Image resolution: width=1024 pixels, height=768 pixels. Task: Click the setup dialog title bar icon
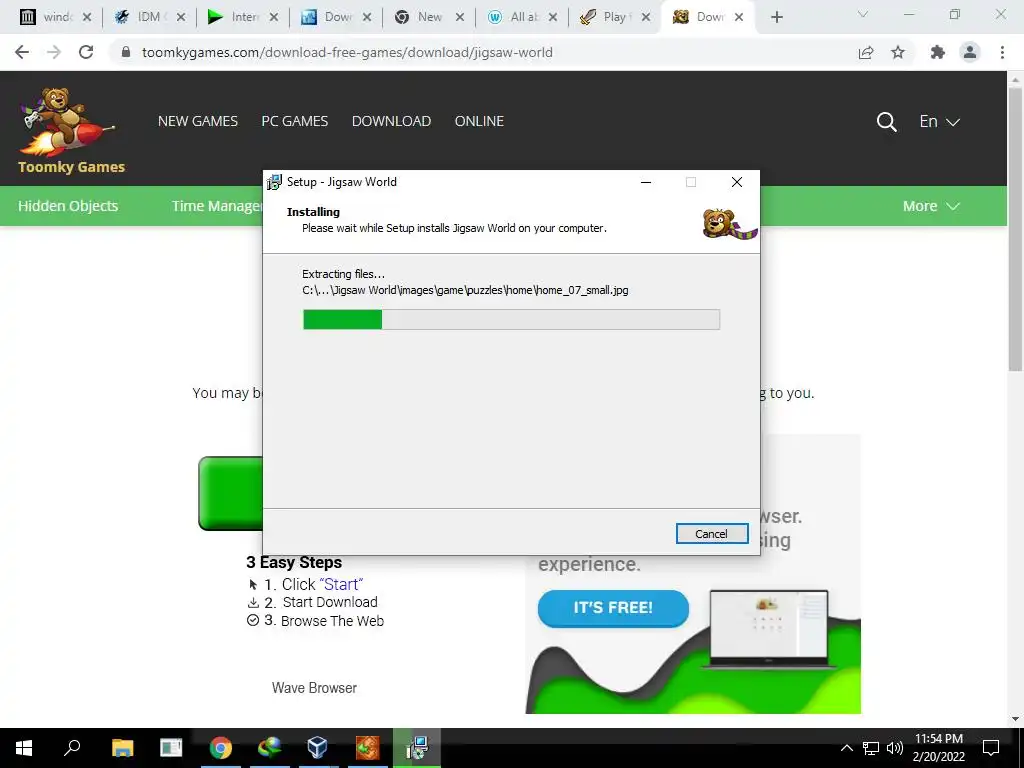274,182
